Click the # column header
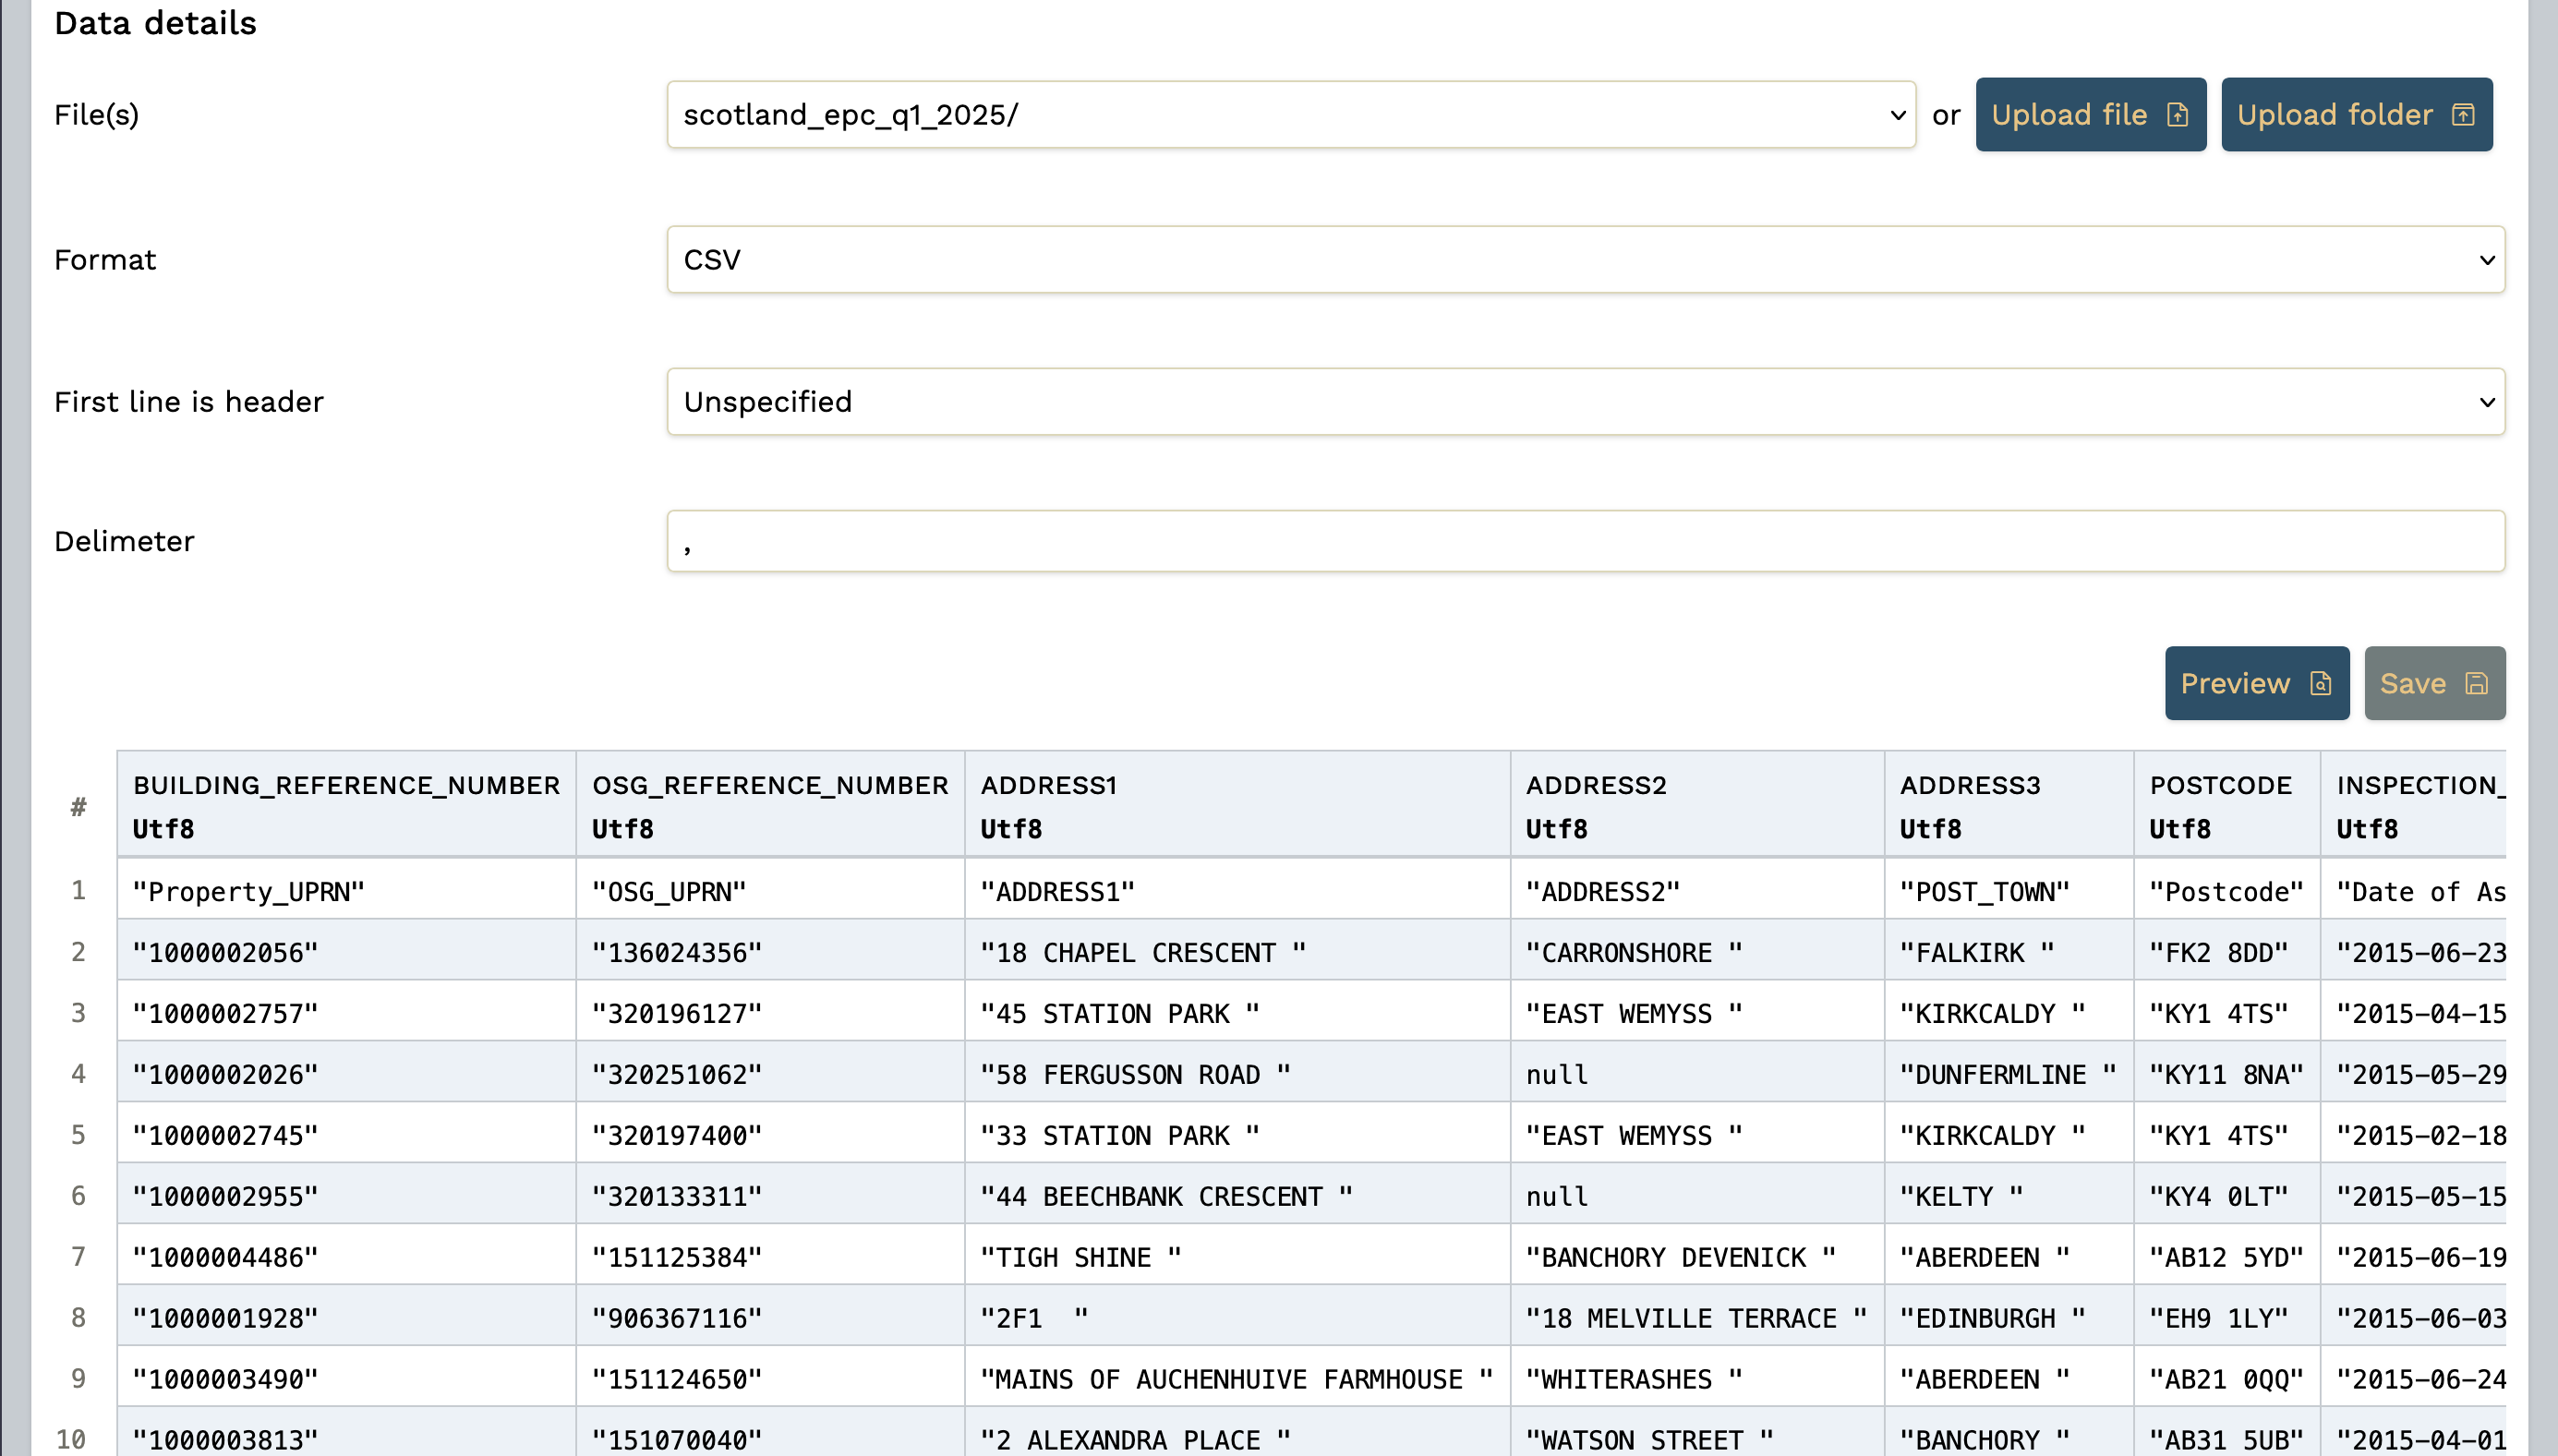The image size is (2558, 1456). [x=78, y=806]
